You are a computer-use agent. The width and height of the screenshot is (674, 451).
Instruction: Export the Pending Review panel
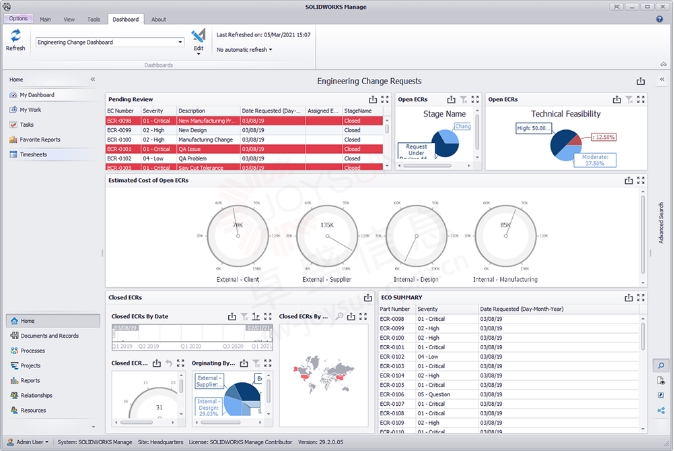pos(373,99)
